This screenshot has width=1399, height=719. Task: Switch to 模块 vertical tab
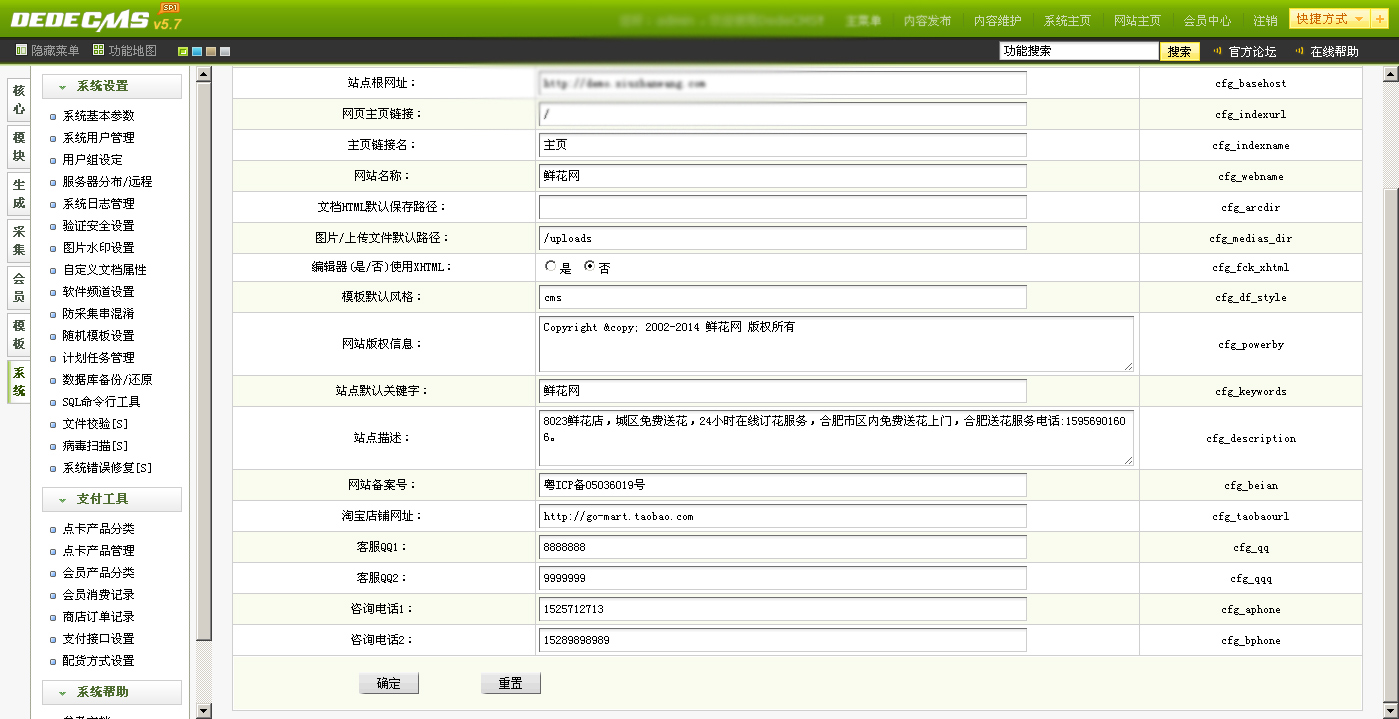pyautogui.click(x=18, y=147)
